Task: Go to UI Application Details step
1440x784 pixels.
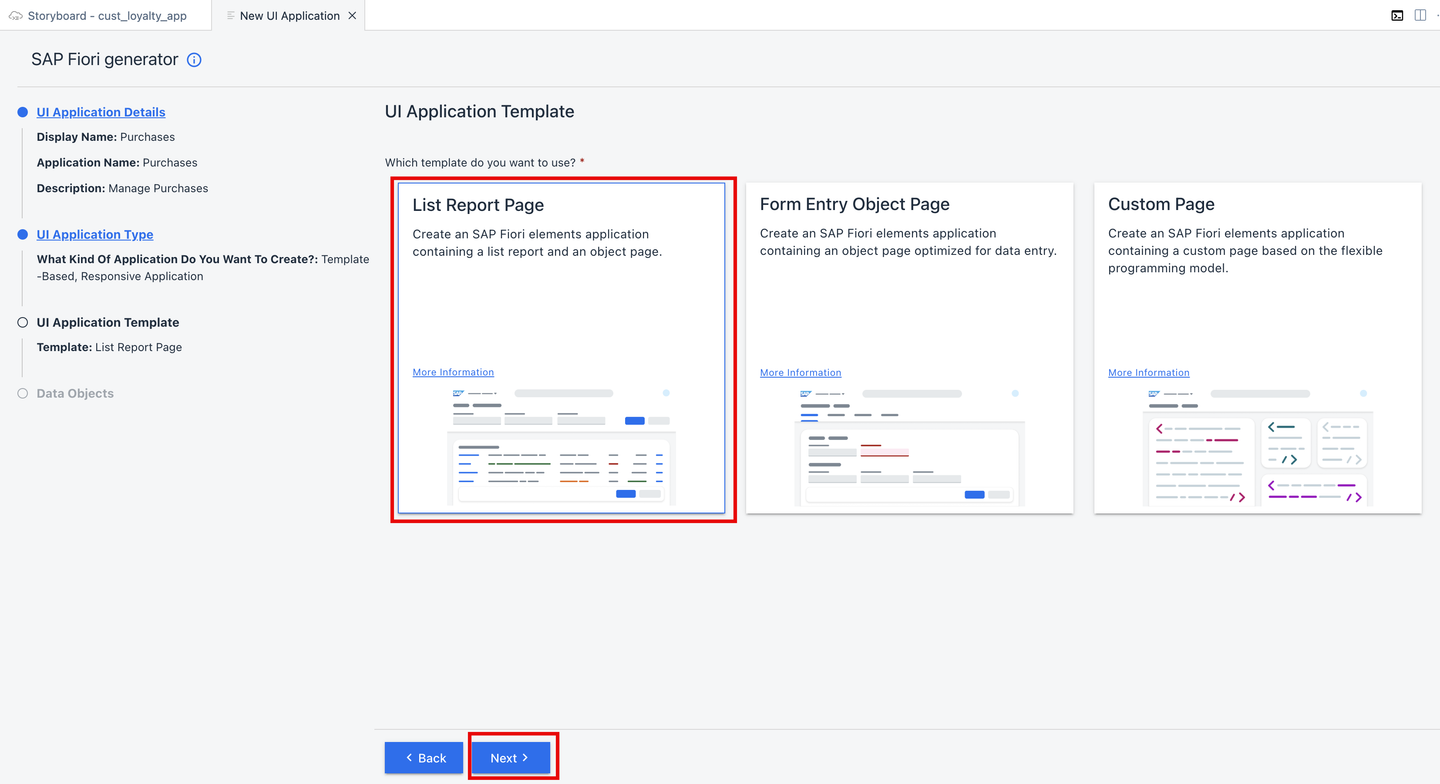Action: click(x=101, y=112)
